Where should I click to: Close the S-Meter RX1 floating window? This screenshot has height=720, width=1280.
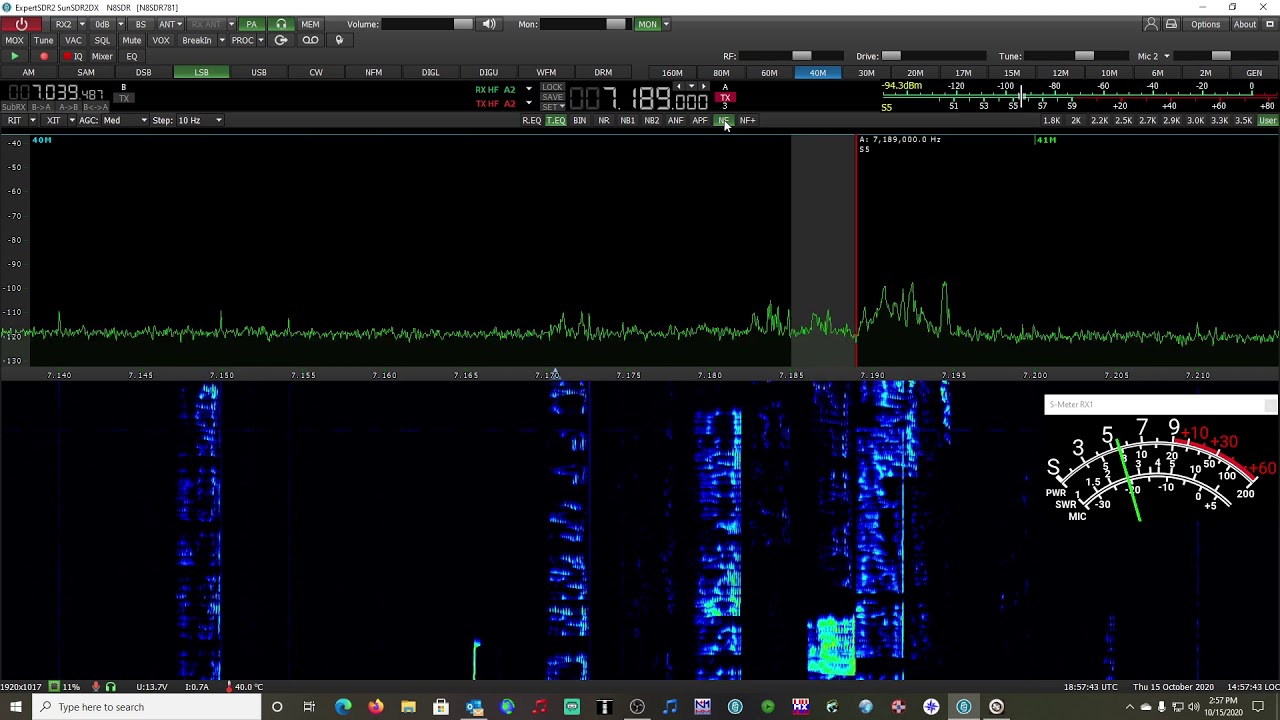[1270, 404]
